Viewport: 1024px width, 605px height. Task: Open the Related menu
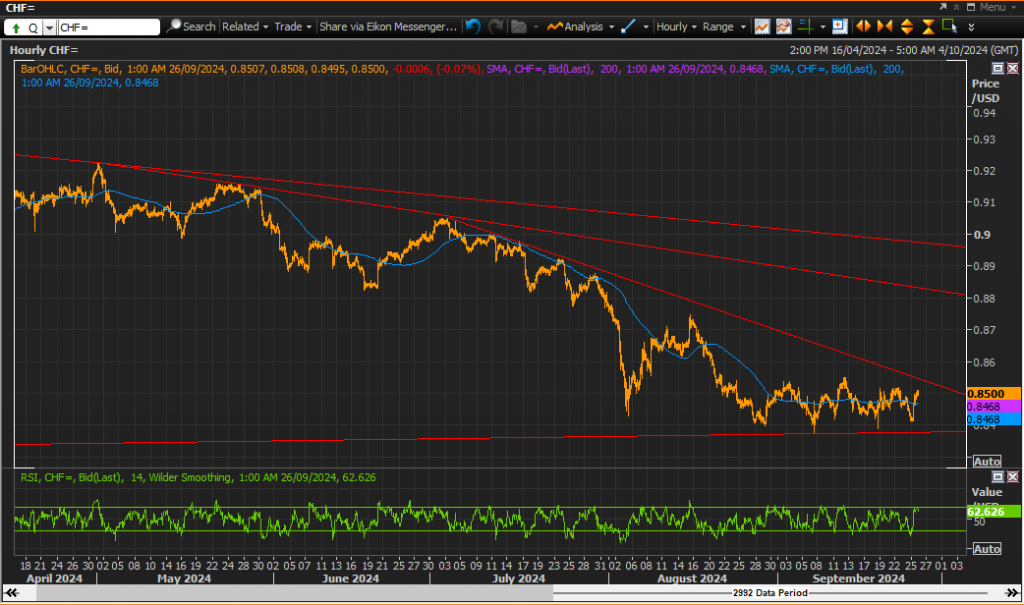(245, 27)
